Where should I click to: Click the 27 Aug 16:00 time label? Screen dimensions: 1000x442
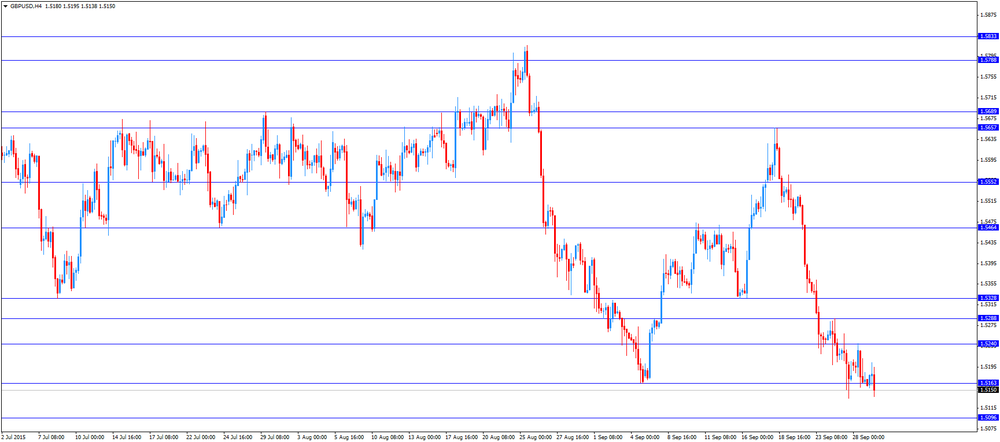(x=571, y=438)
